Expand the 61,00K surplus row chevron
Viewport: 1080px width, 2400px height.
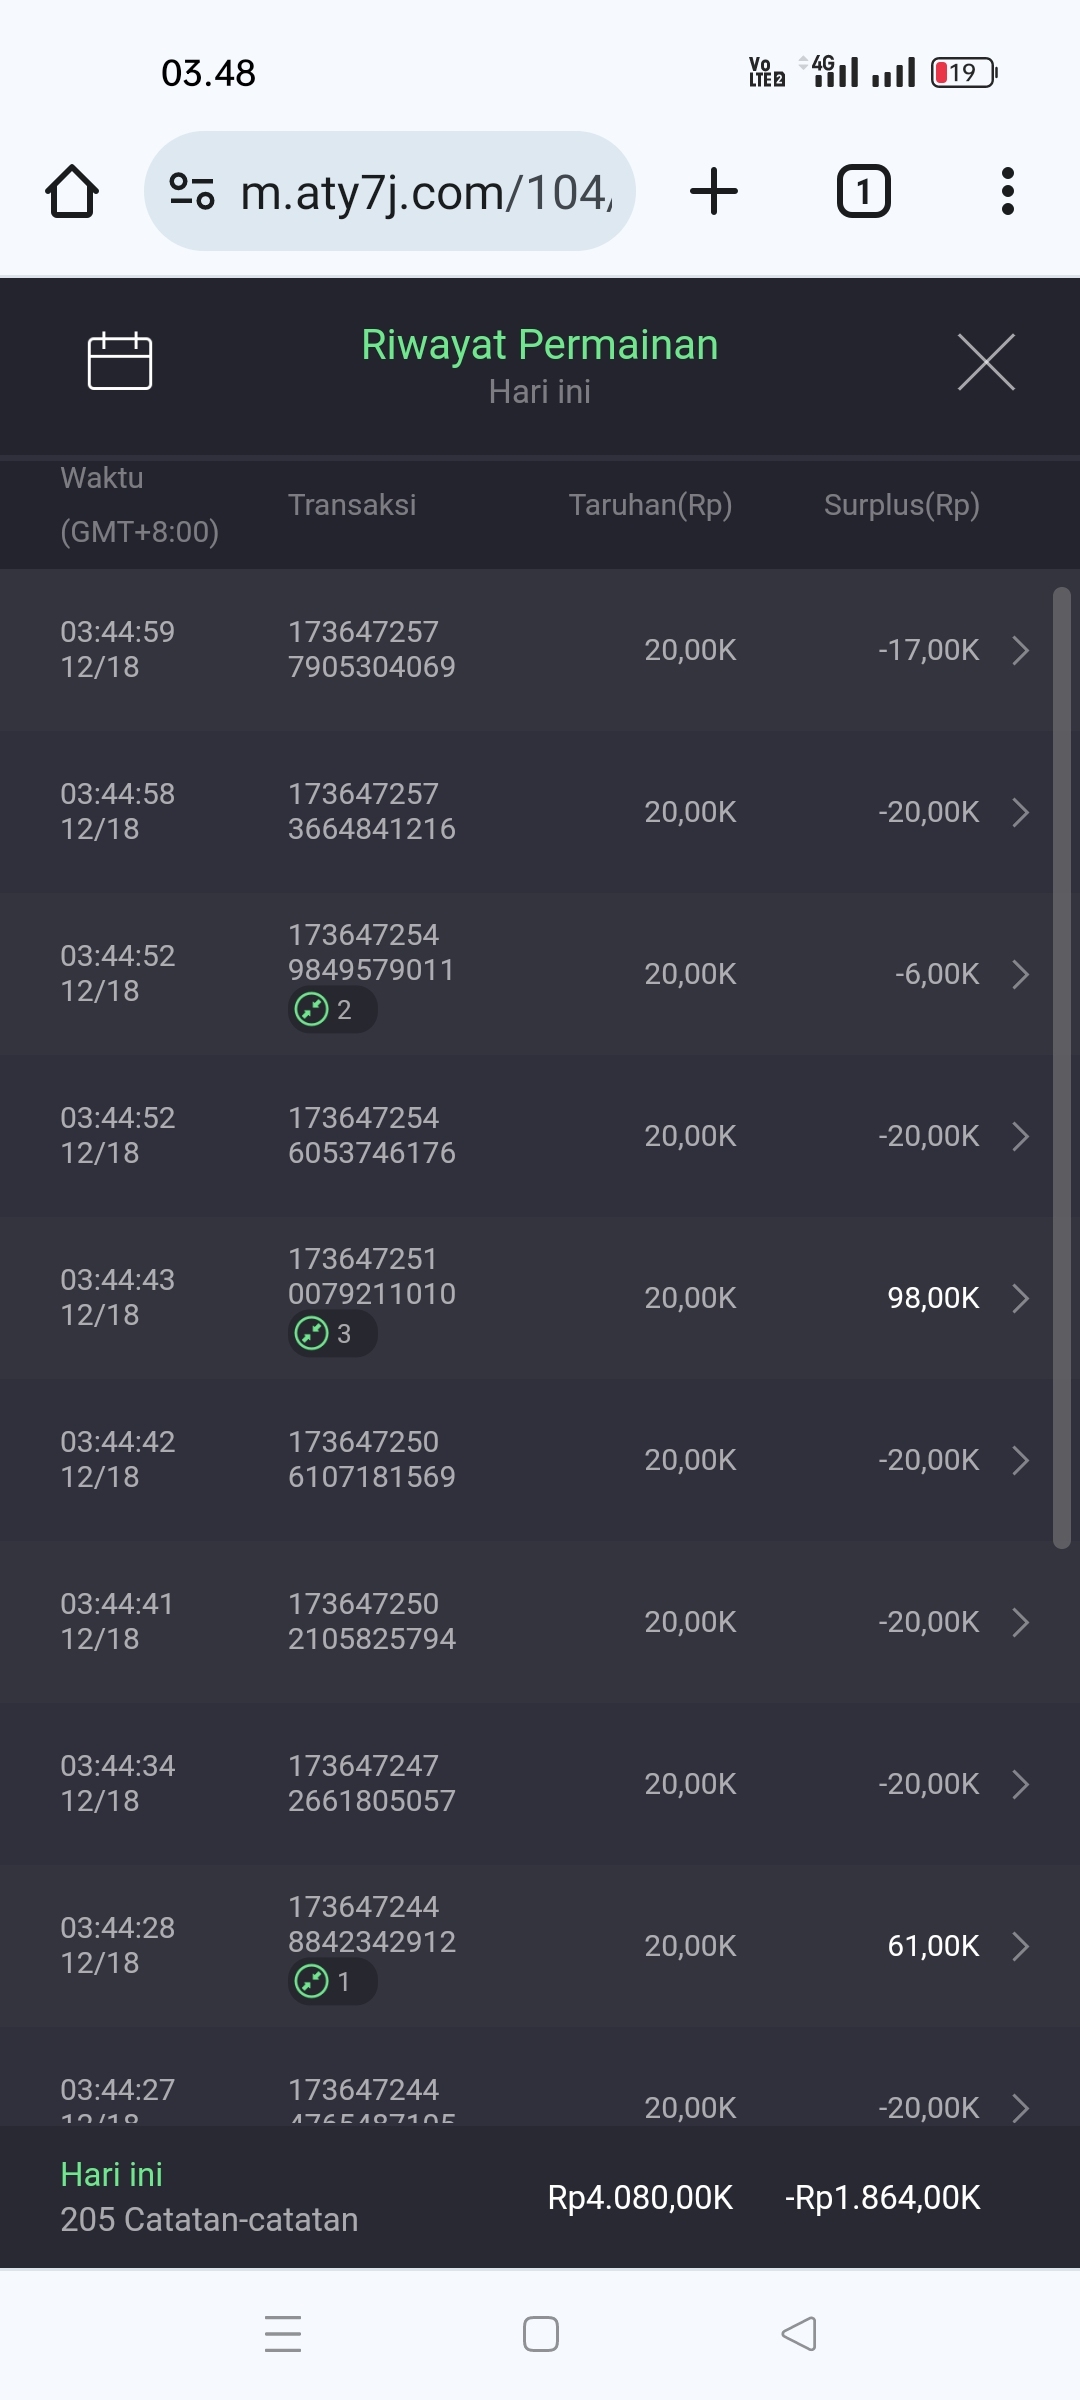point(1021,1946)
